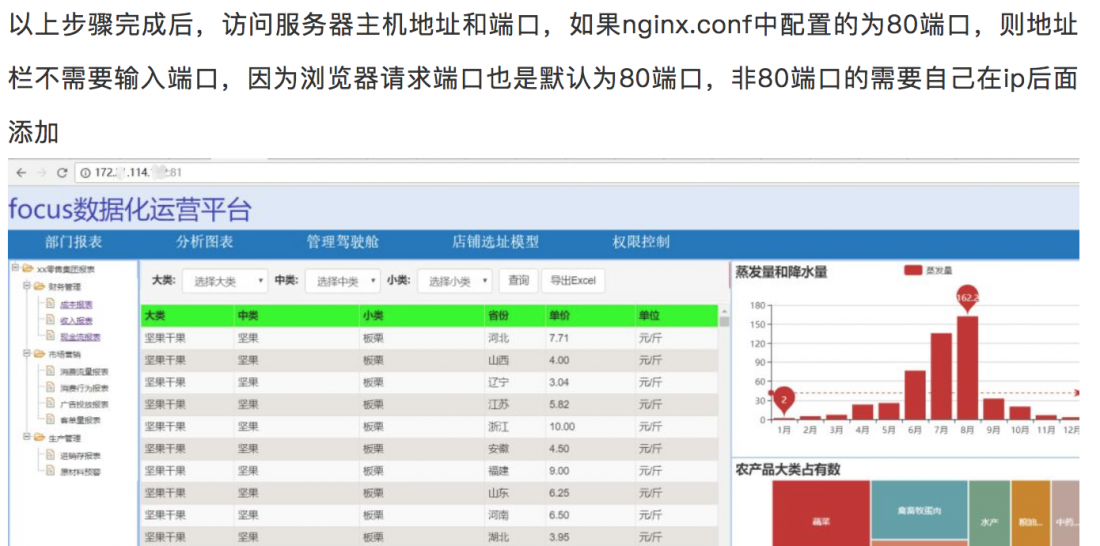Click the 财务管理 folder icon
1100x546 pixels.
[39, 286]
